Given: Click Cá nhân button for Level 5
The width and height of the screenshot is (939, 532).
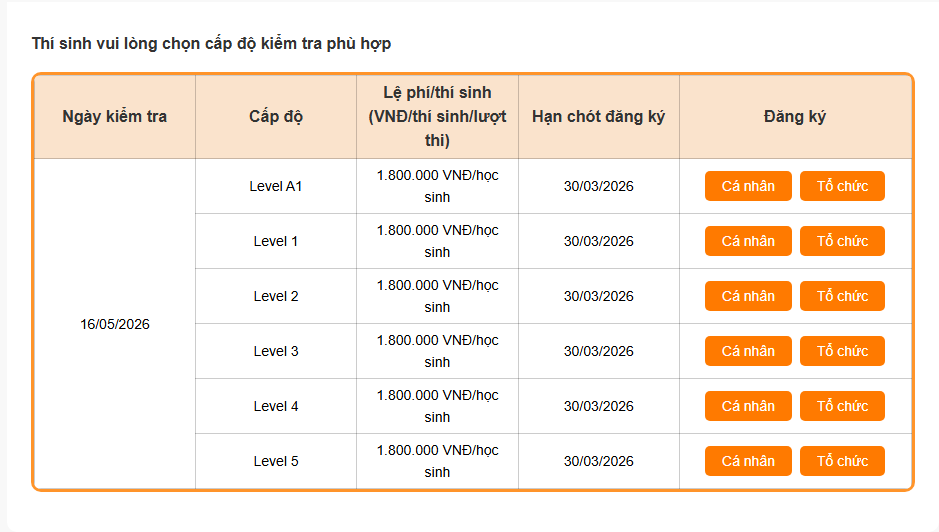Looking at the screenshot, I should (748, 461).
